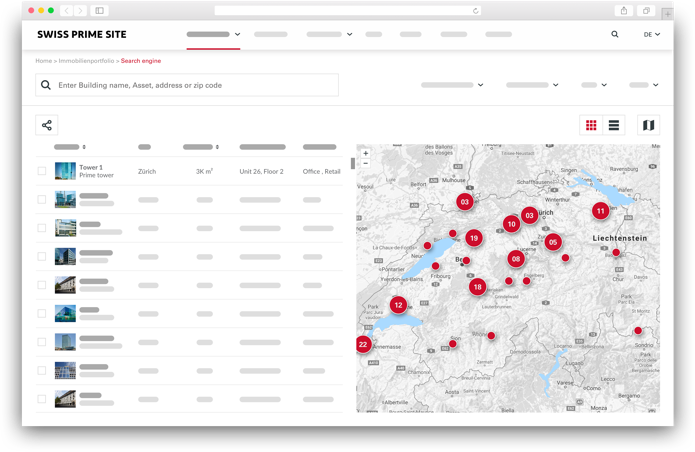Open the browser share menu

[624, 11]
